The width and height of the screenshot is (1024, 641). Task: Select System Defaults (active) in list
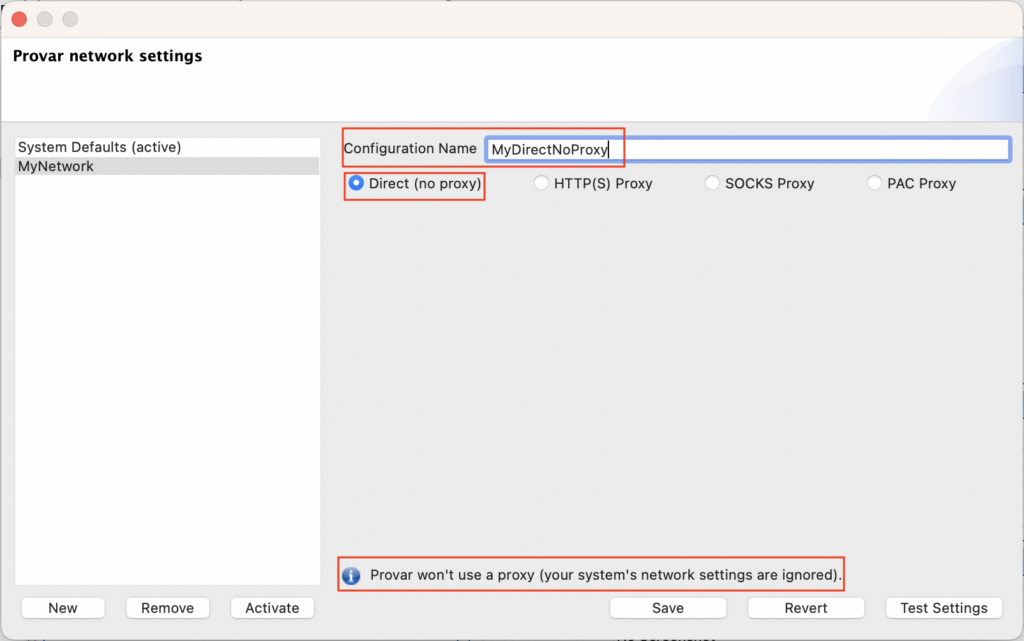[167, 147]
